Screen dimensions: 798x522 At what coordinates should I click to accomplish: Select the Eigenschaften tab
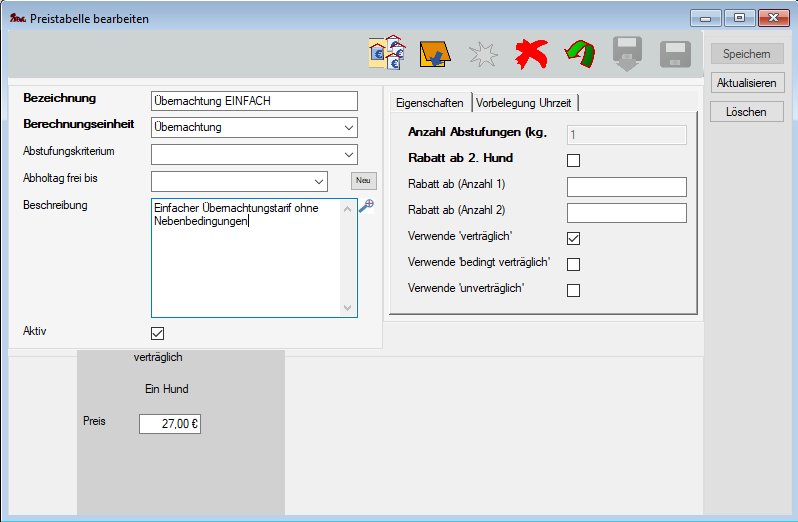(x=430, y=103)
